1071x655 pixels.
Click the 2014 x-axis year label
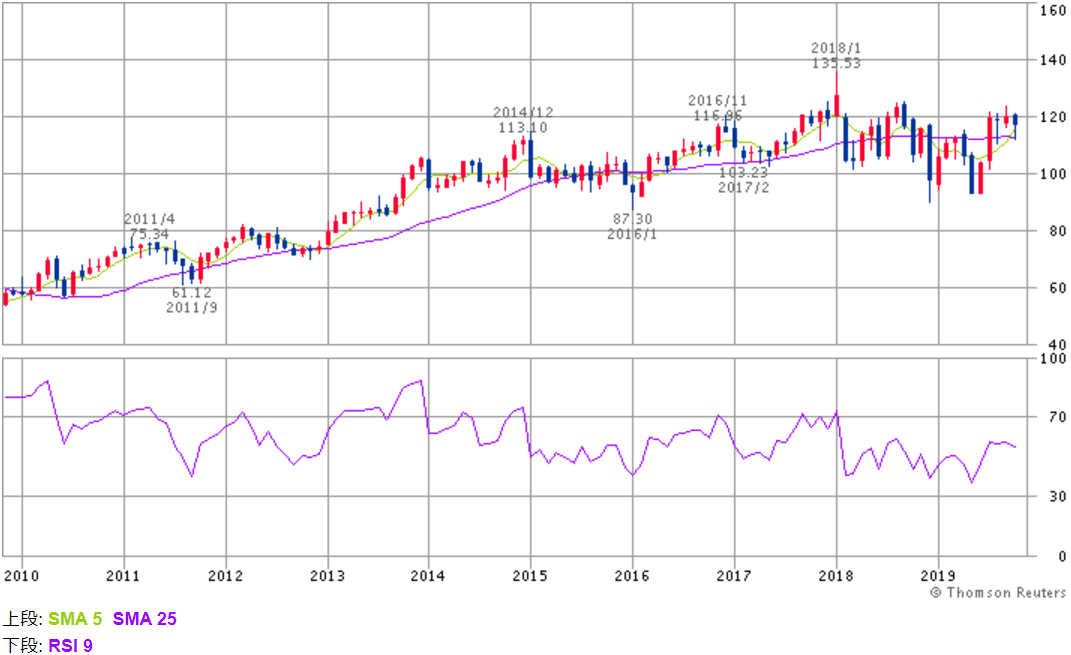(428, 576)
